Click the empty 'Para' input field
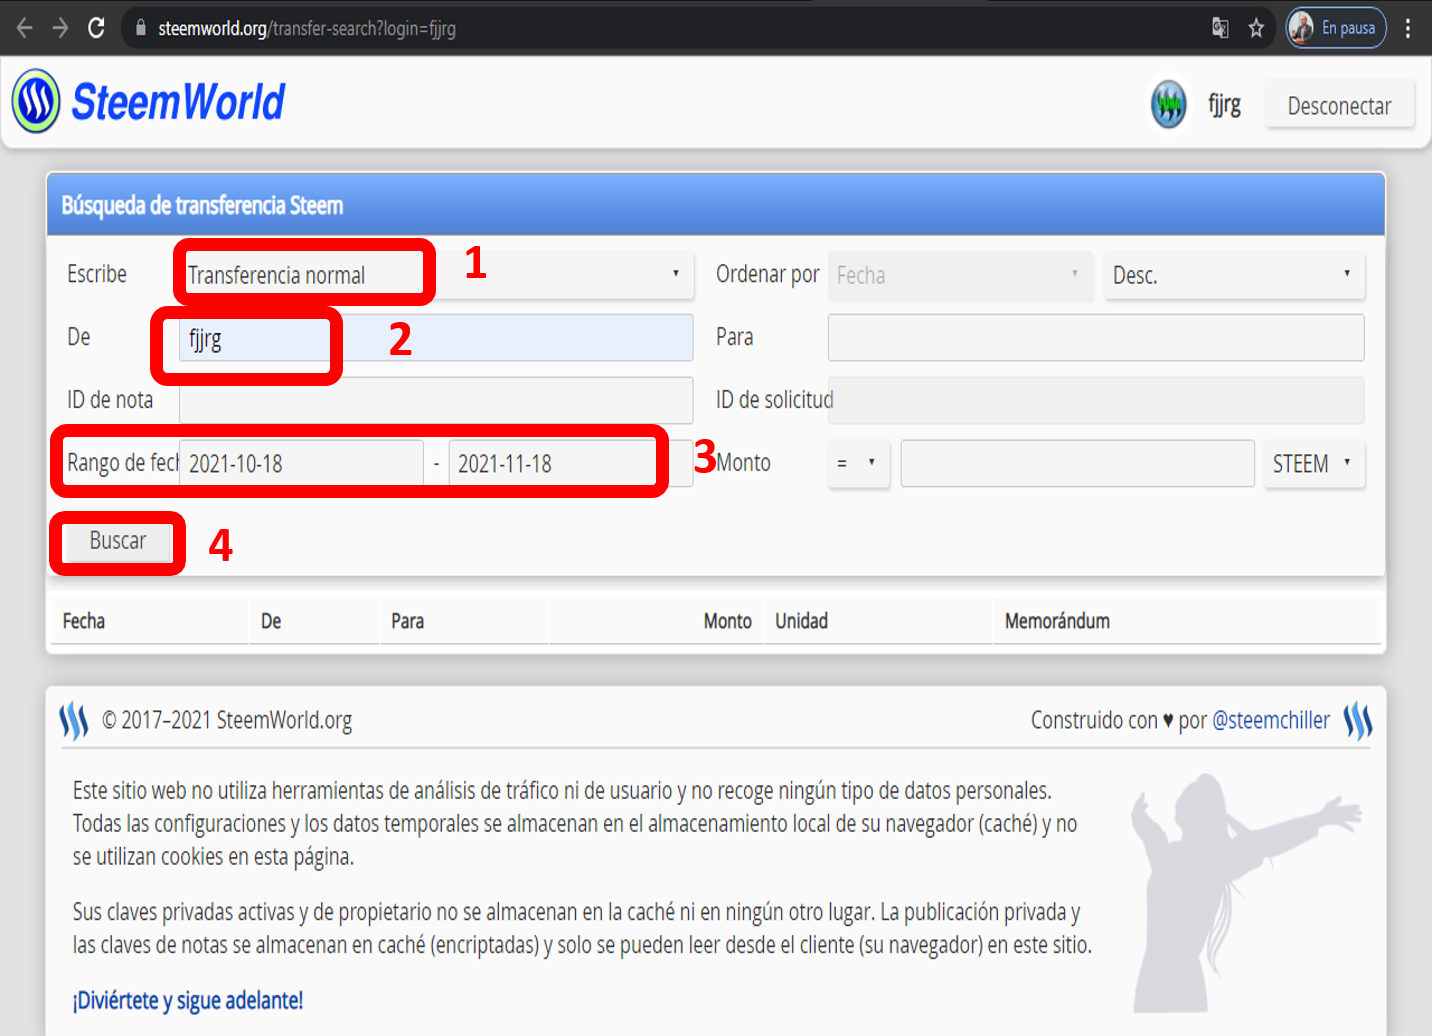 1096,338
